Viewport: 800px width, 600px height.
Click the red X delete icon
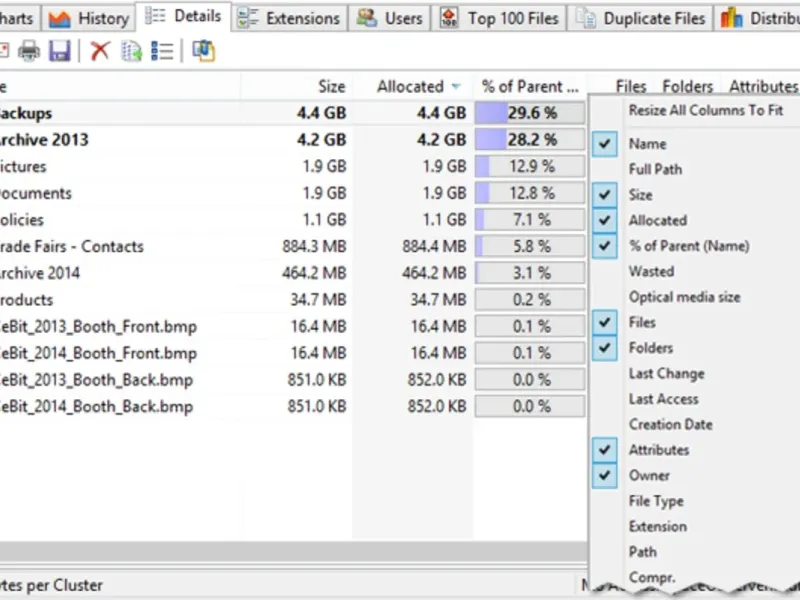[100, 51]
